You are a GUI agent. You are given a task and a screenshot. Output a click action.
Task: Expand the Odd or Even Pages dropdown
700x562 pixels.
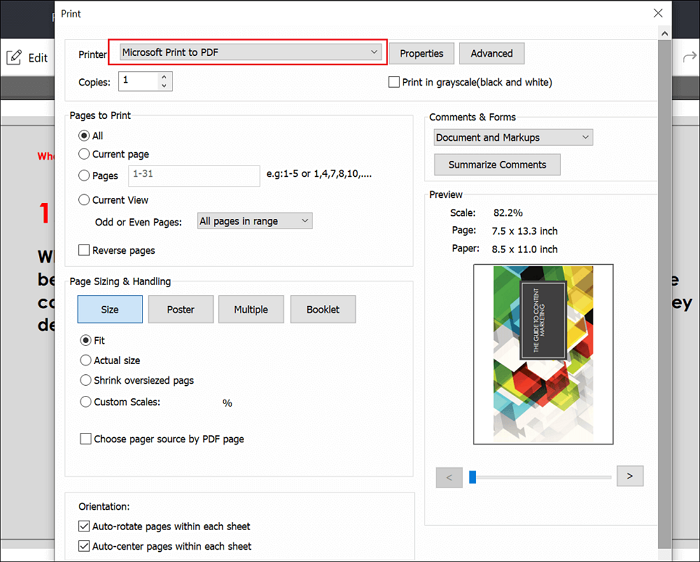pyautogui.click(x=255, y=221)
